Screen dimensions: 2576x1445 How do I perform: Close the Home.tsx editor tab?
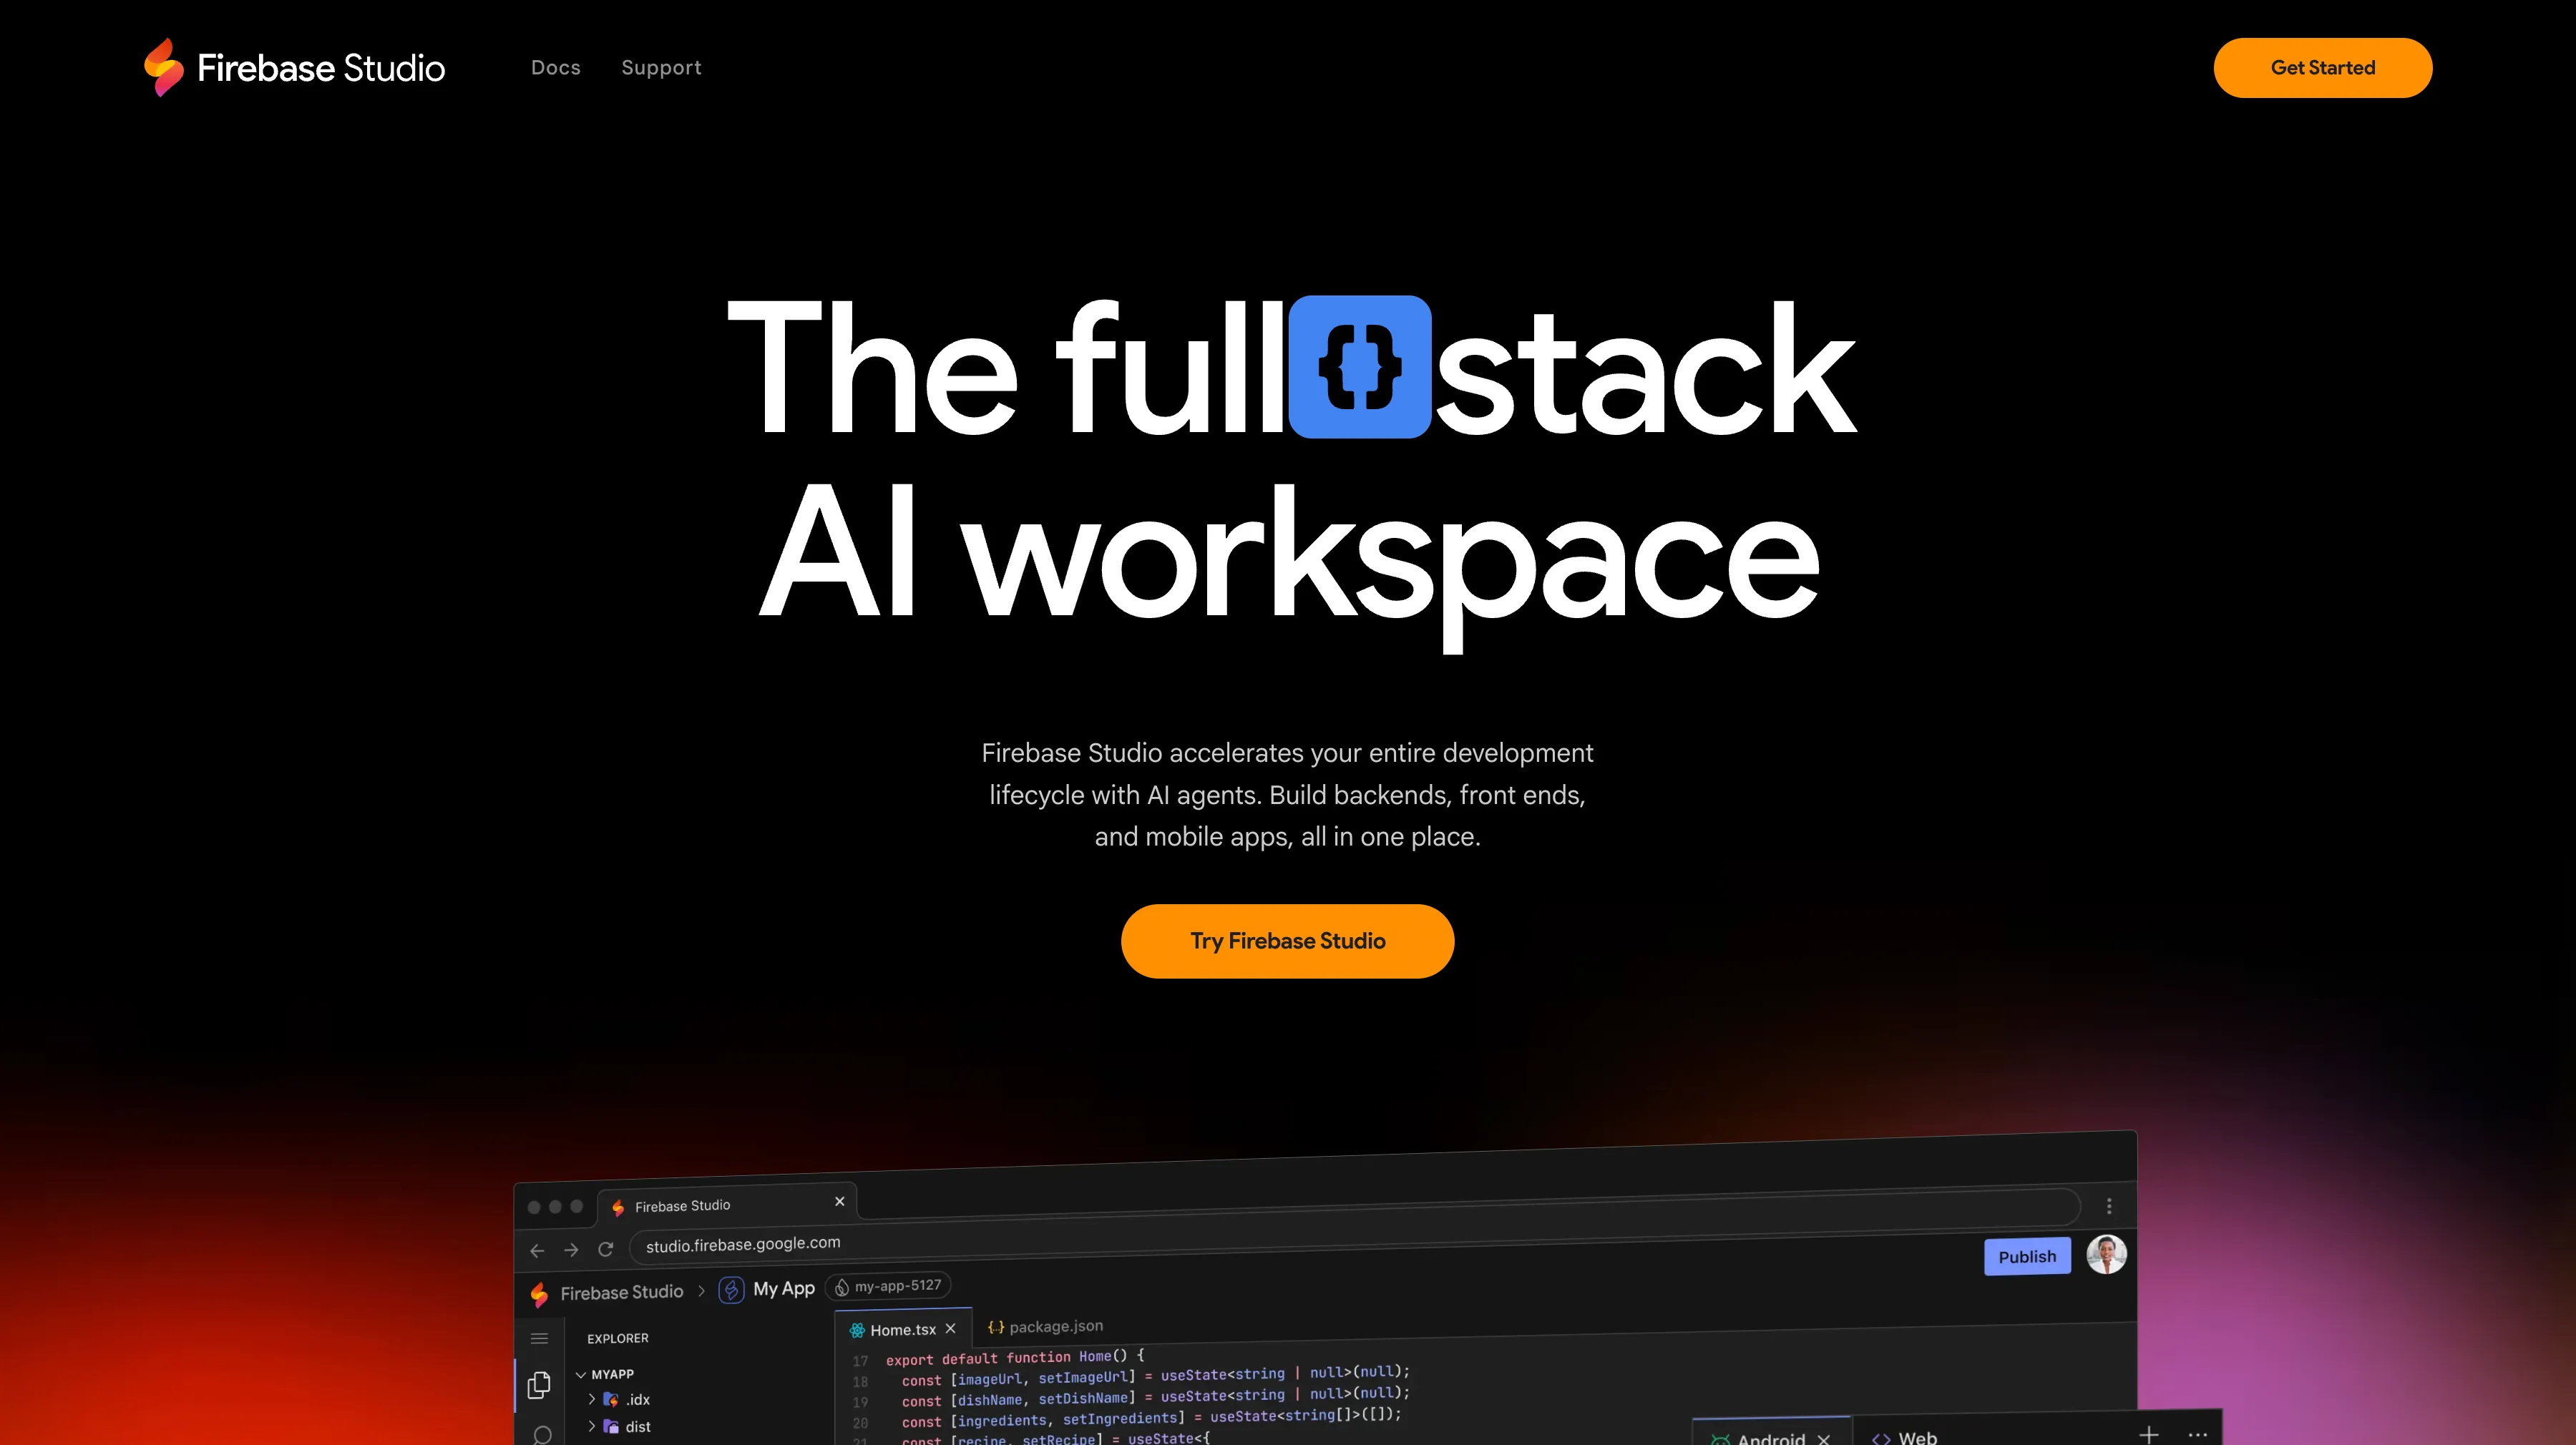click(x=950, y=1328)
